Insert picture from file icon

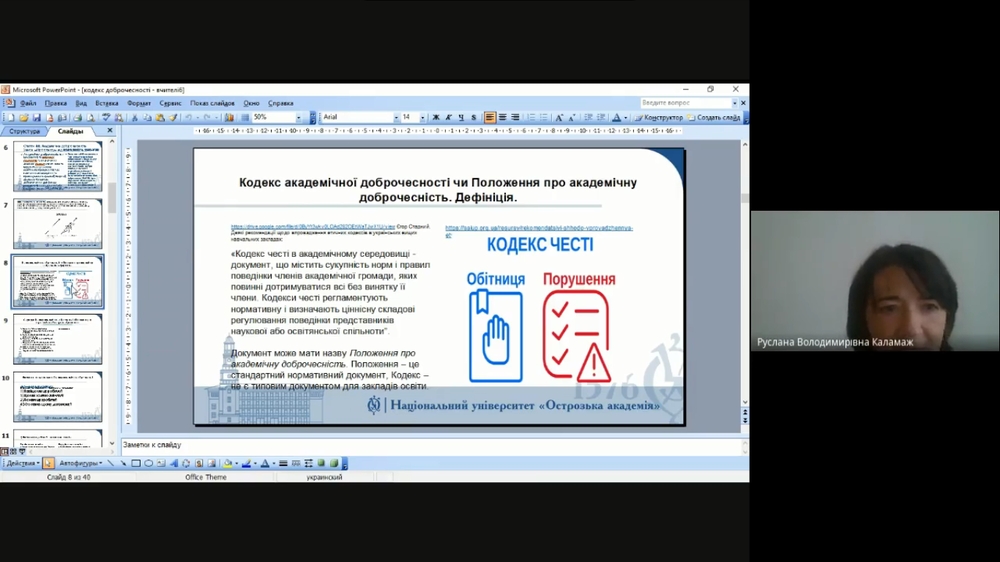click(x=212, y=463)
